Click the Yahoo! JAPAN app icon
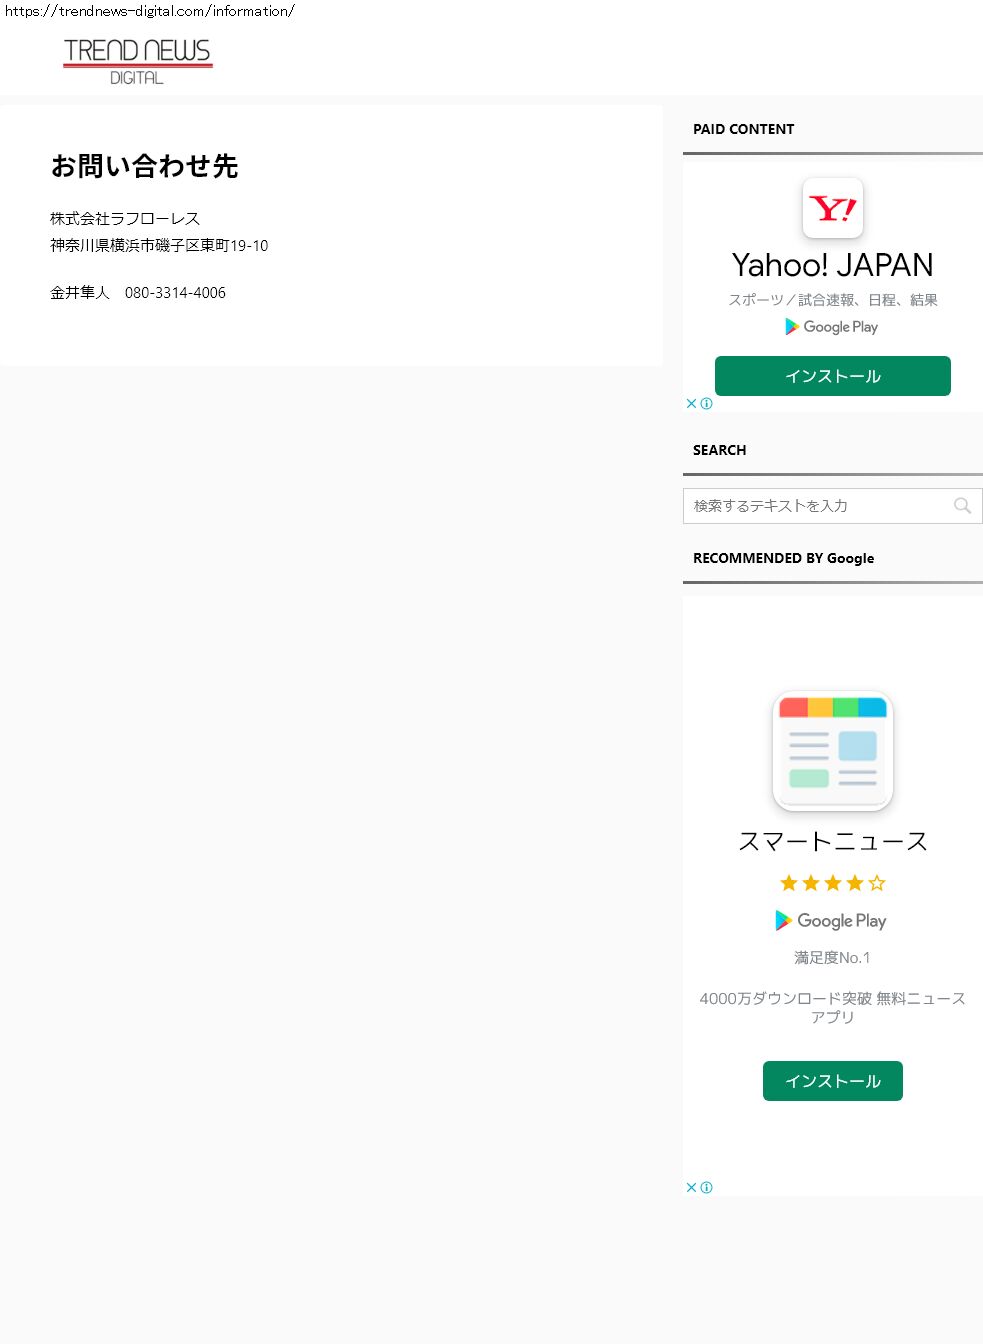The image size is (983, 1344). click(x=832, y=208)
